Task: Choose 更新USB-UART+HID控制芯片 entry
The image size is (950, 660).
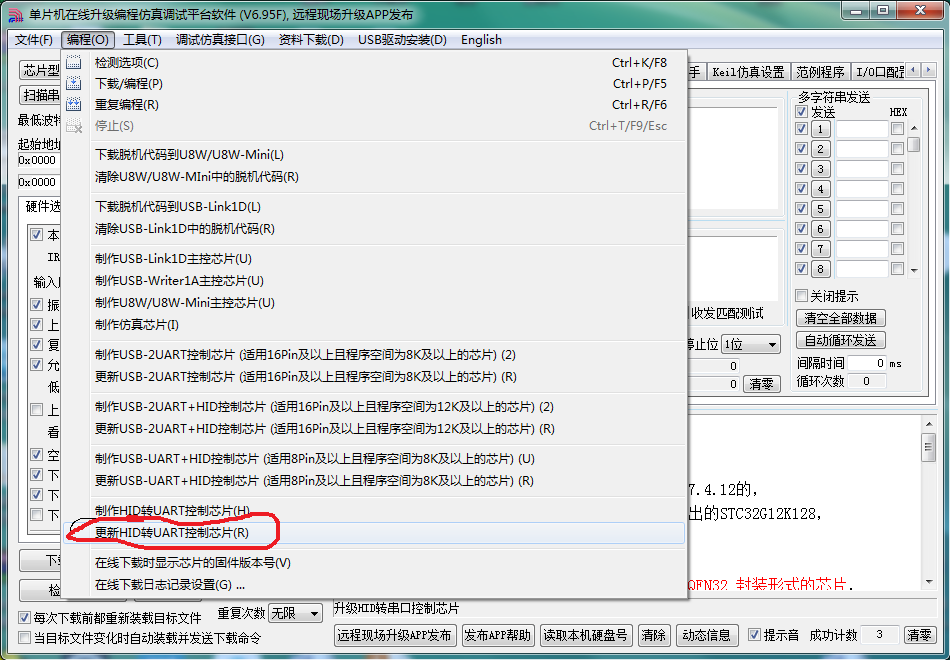Action: [374, 481]
